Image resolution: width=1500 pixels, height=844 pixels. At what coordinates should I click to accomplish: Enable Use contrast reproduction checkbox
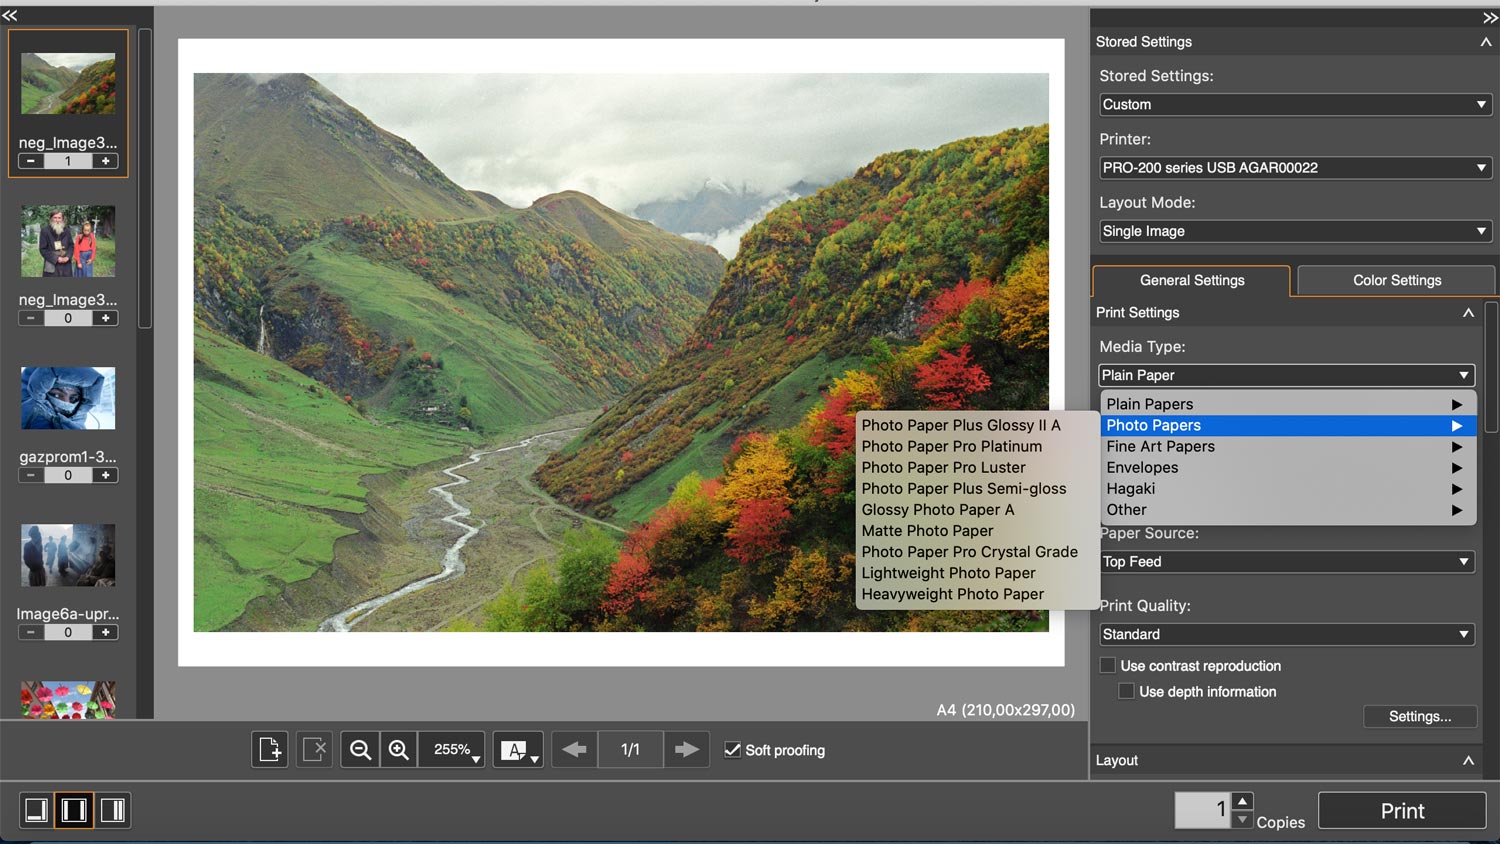click(x=1108, y=665)
